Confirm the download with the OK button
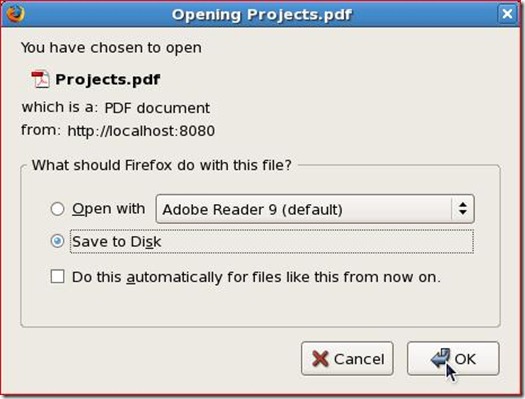 [x=453, y=358]
